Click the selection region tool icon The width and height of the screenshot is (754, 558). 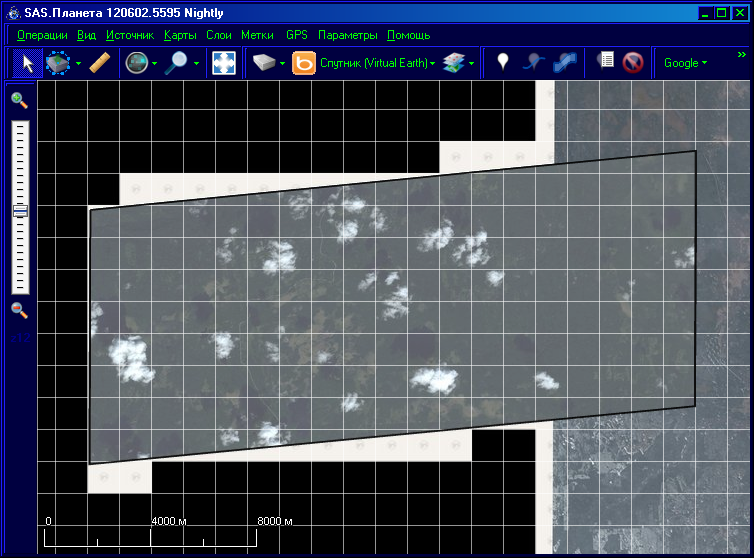(59, 63)
